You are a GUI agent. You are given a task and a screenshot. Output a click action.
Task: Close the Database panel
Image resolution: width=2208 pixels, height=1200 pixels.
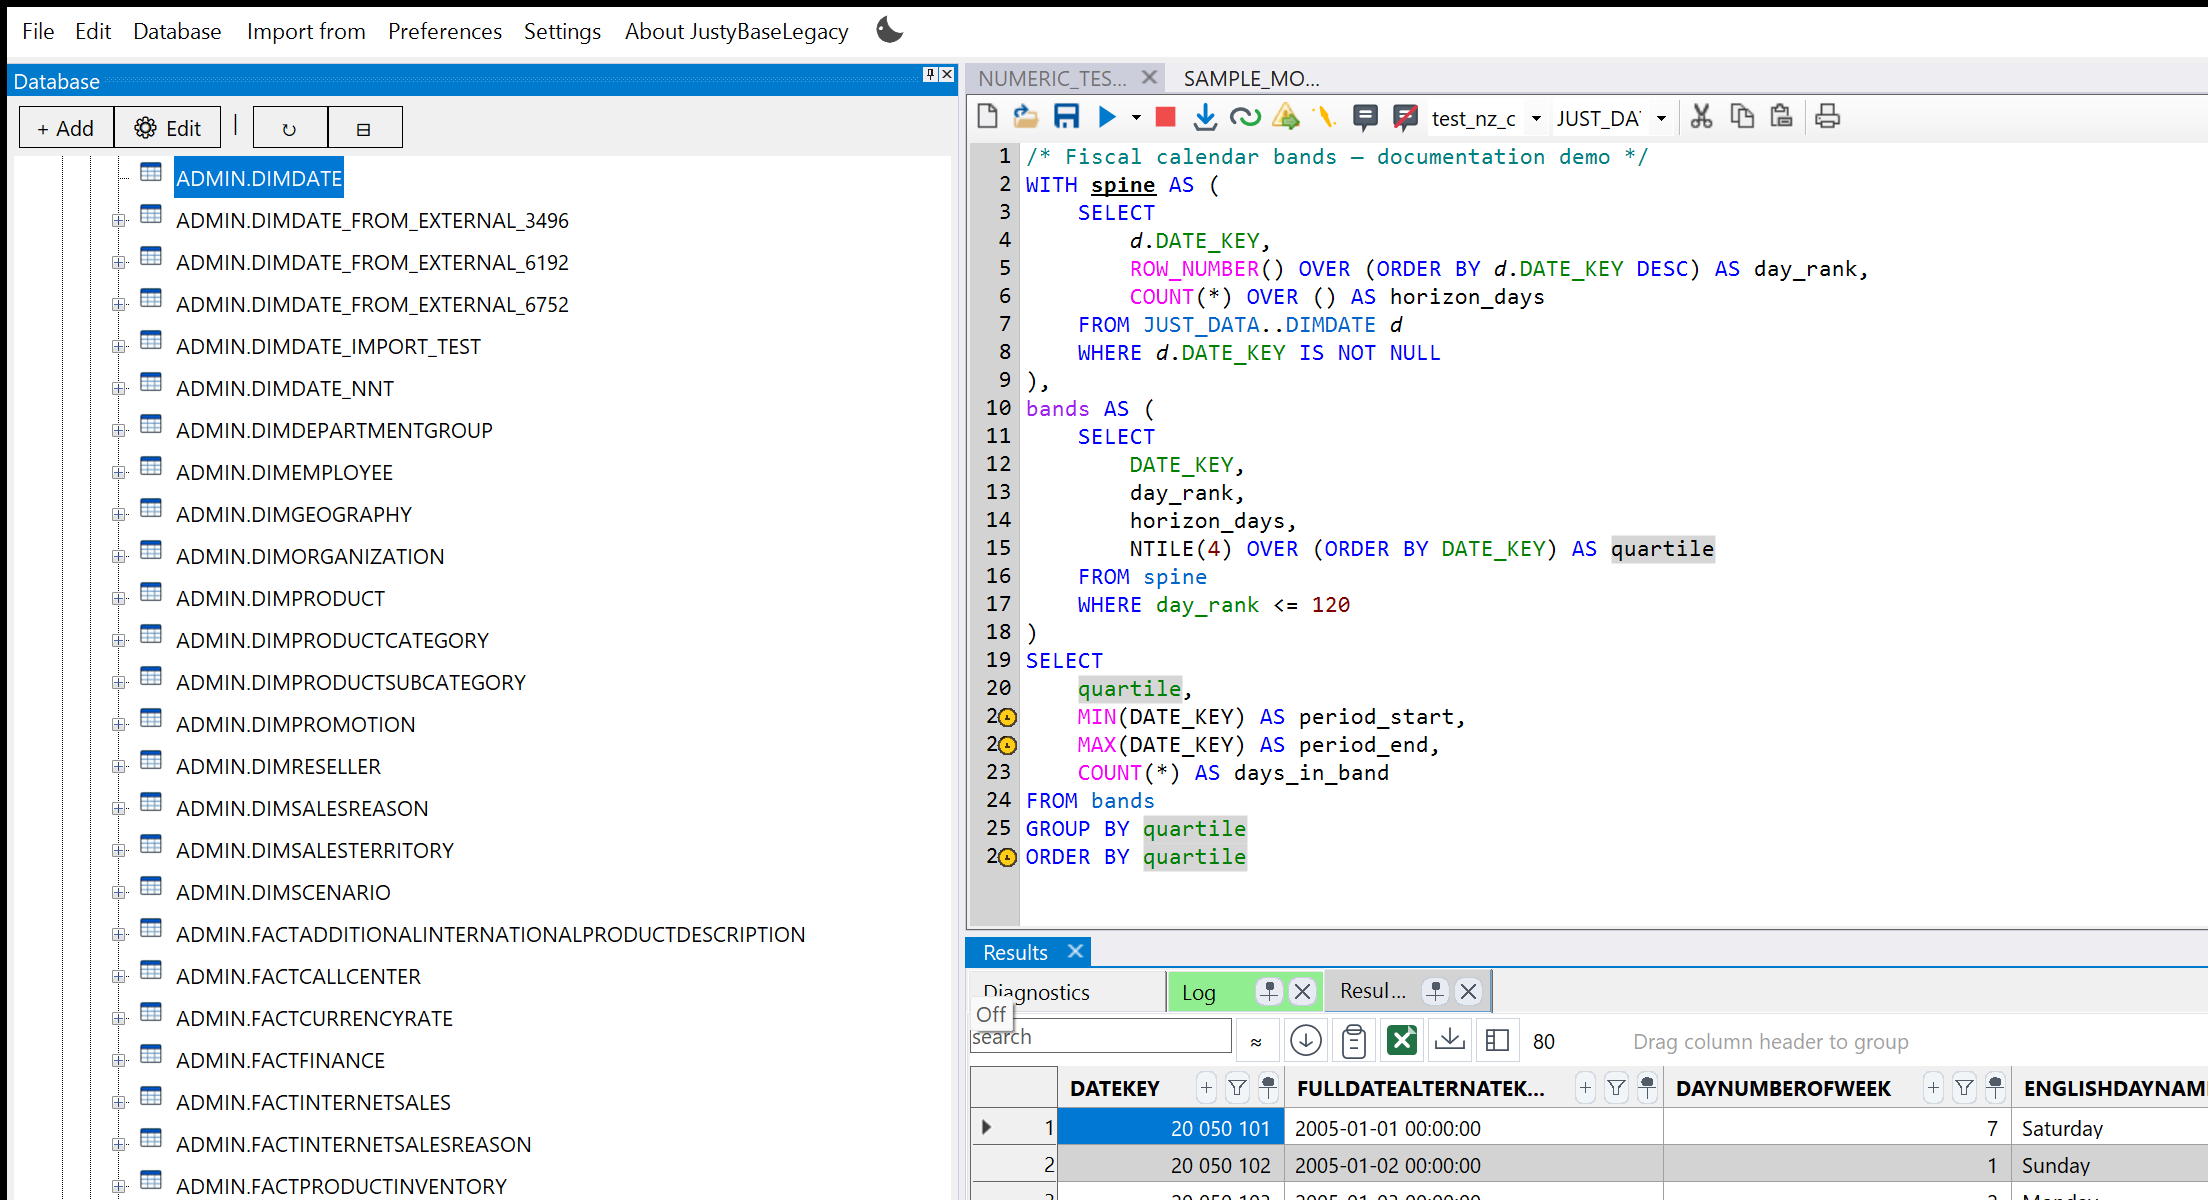947,74
